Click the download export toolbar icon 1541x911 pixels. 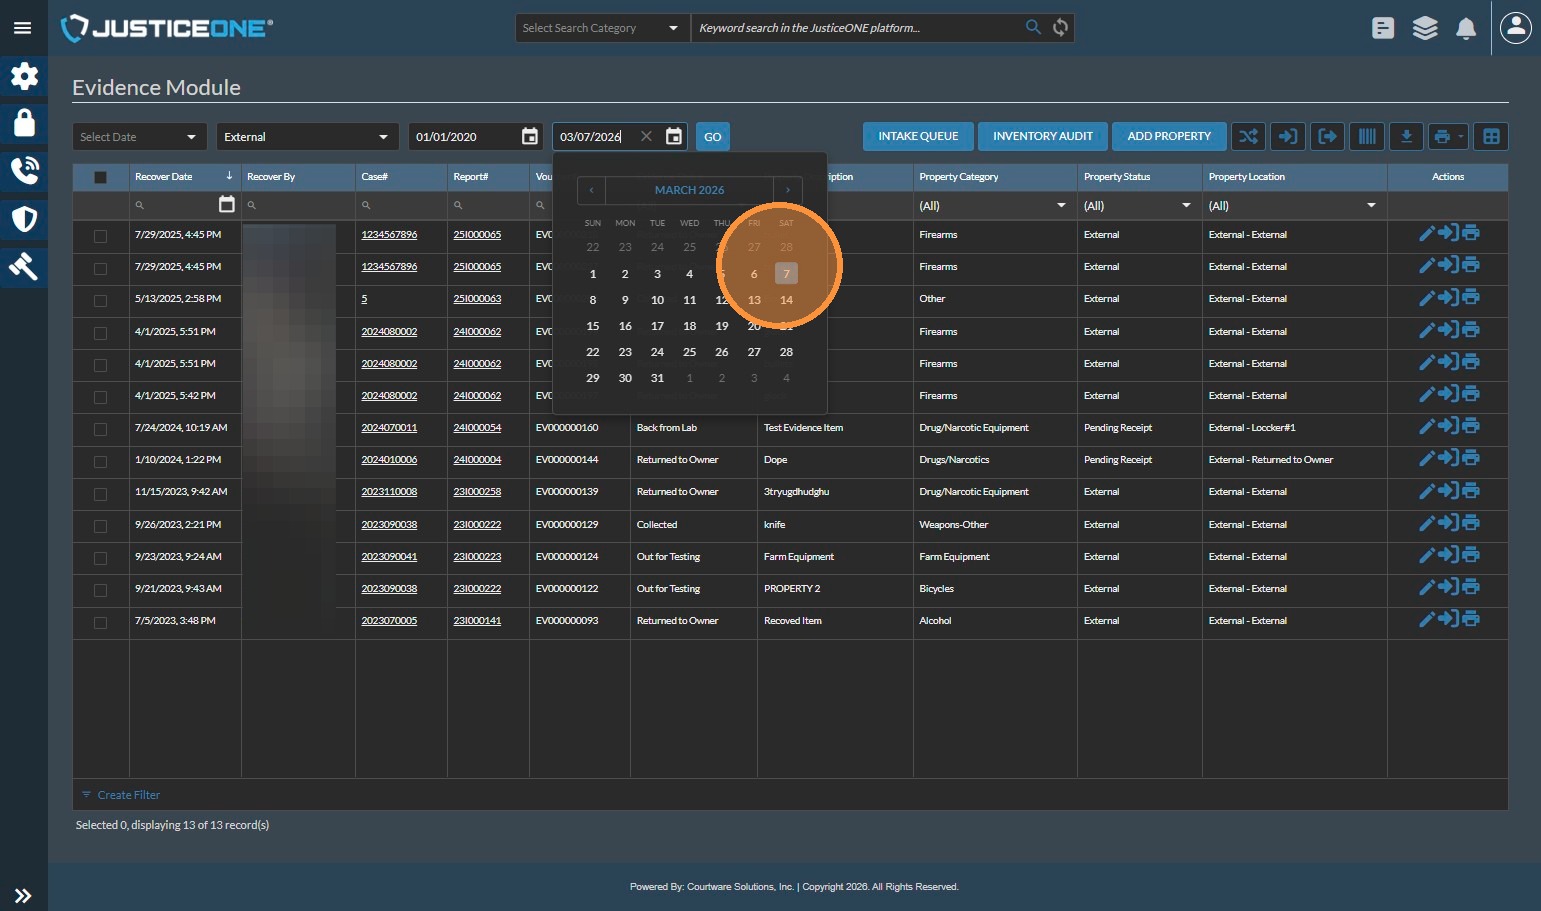pos(1406,137)
